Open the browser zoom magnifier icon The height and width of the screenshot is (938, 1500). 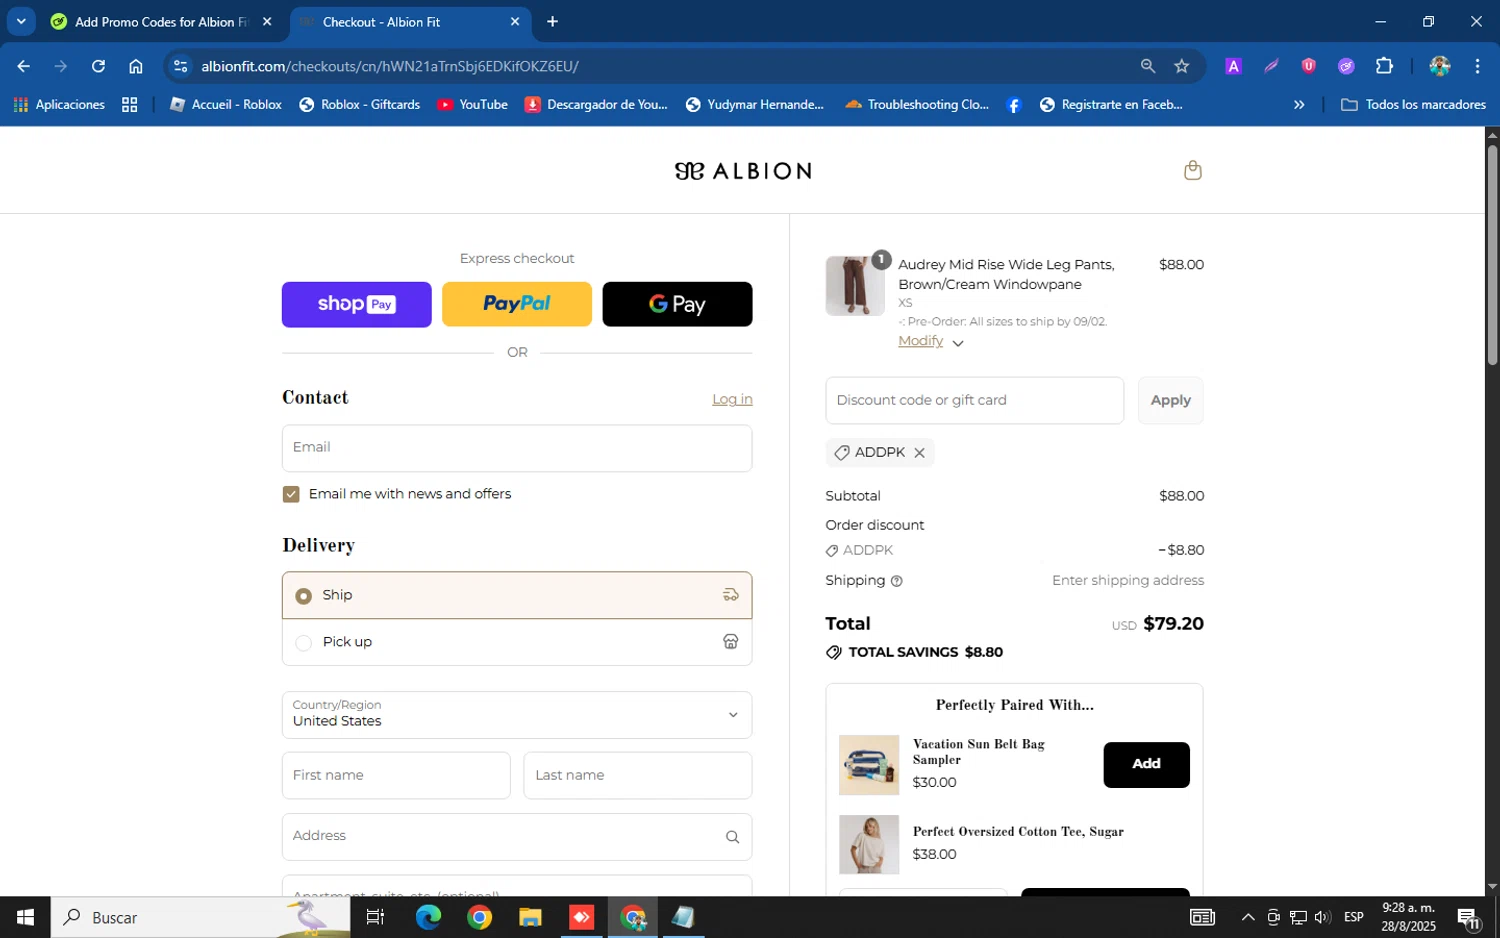tap(1148, 66)
